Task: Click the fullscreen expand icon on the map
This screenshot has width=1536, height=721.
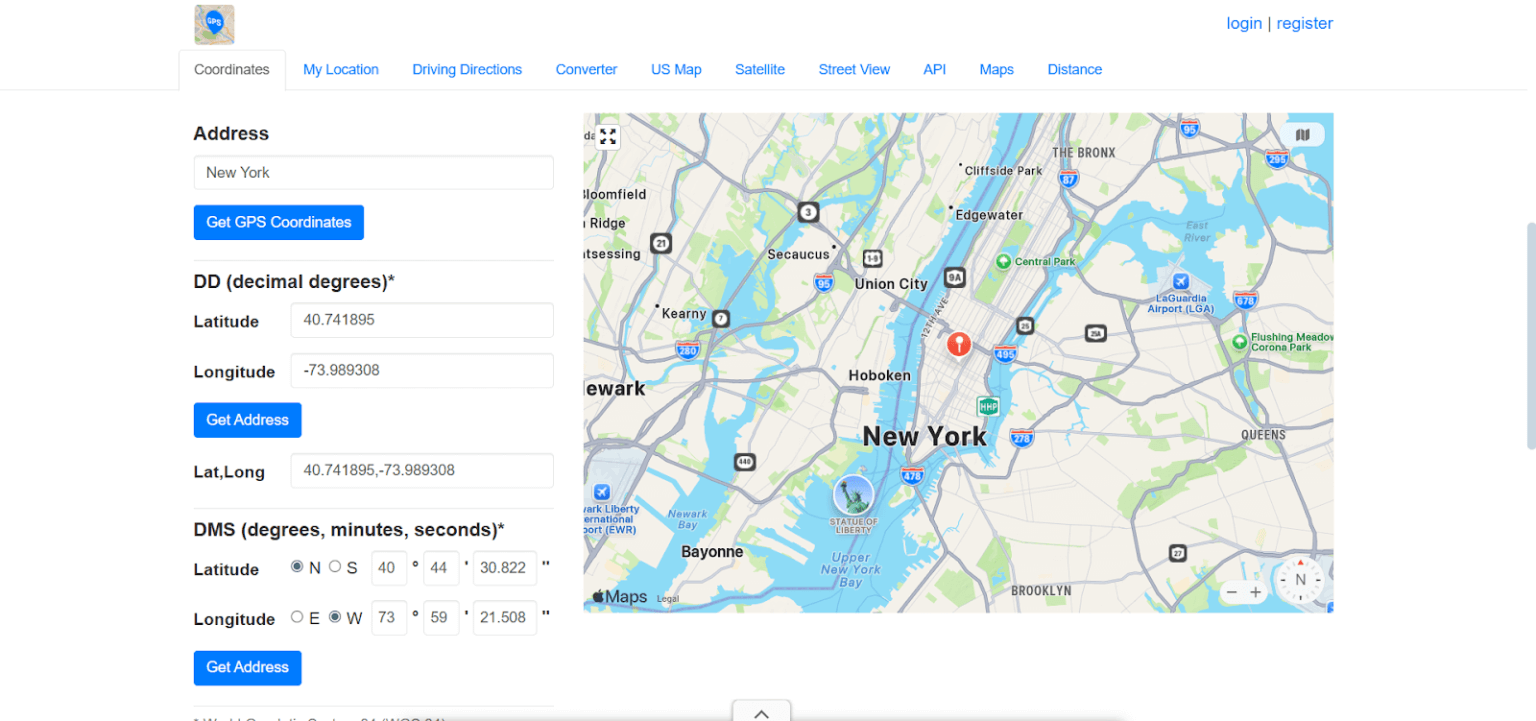Action: coord(607,137)
